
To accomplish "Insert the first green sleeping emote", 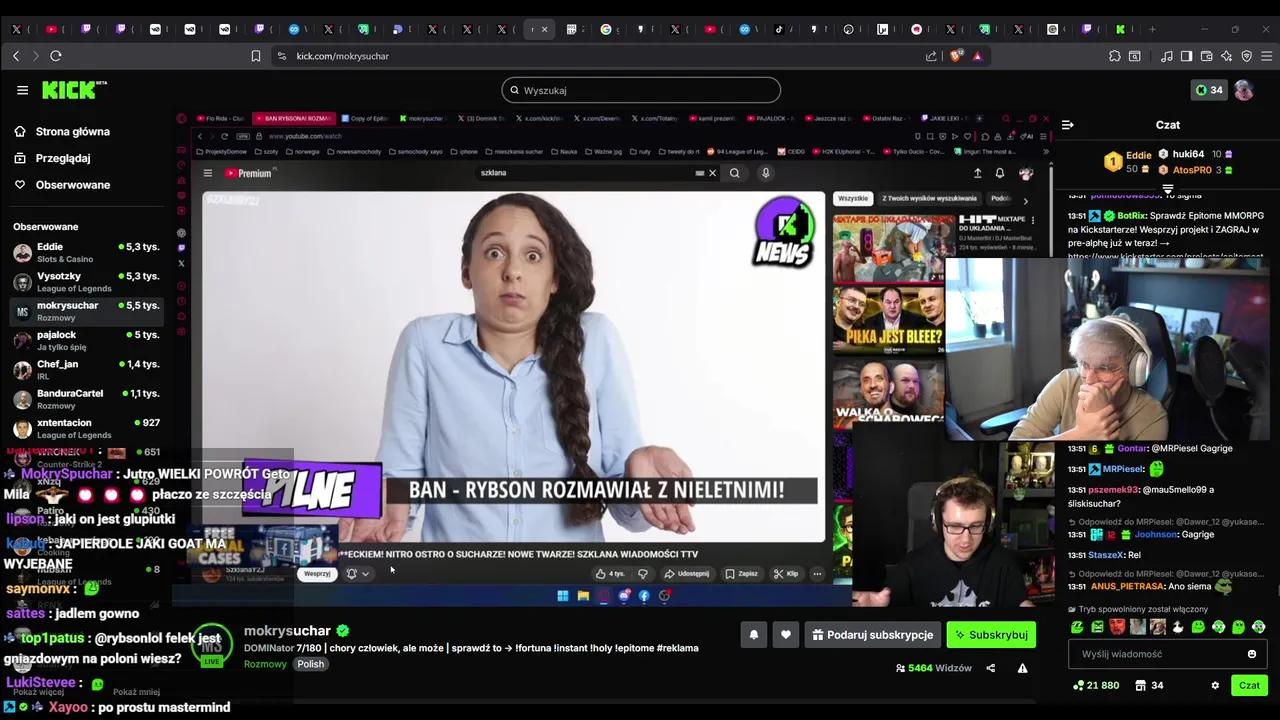I will [x=1077, y=628].
